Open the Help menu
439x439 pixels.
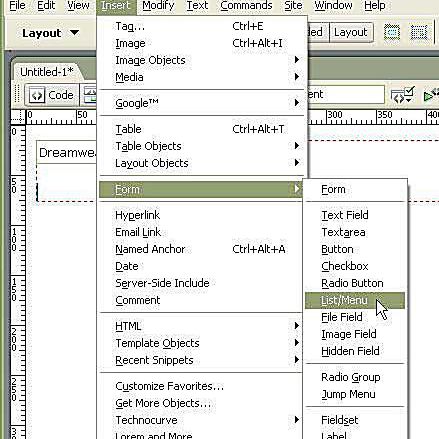coord(375,6)
